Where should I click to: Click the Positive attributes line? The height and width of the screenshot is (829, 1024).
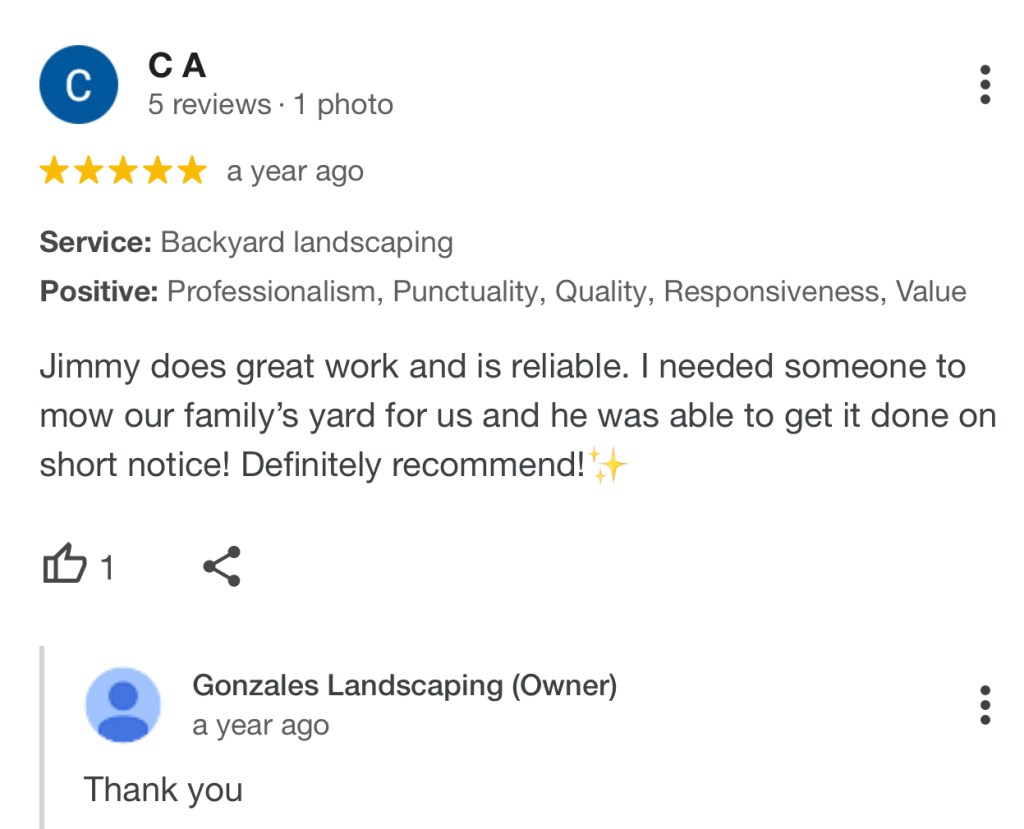pyautogui.click(x=503, y=292)
